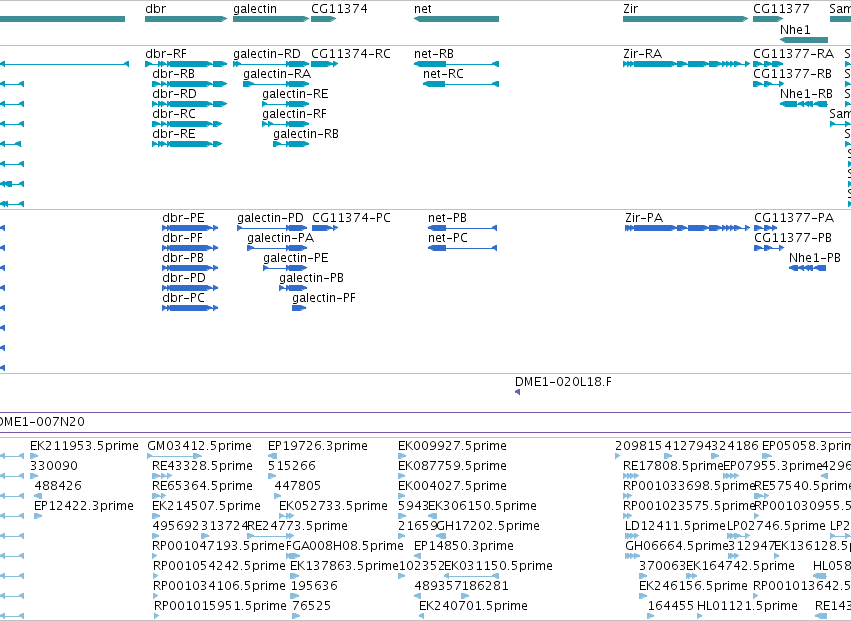
Task: Select protein Zir-PA
Action: pos(688,229)
